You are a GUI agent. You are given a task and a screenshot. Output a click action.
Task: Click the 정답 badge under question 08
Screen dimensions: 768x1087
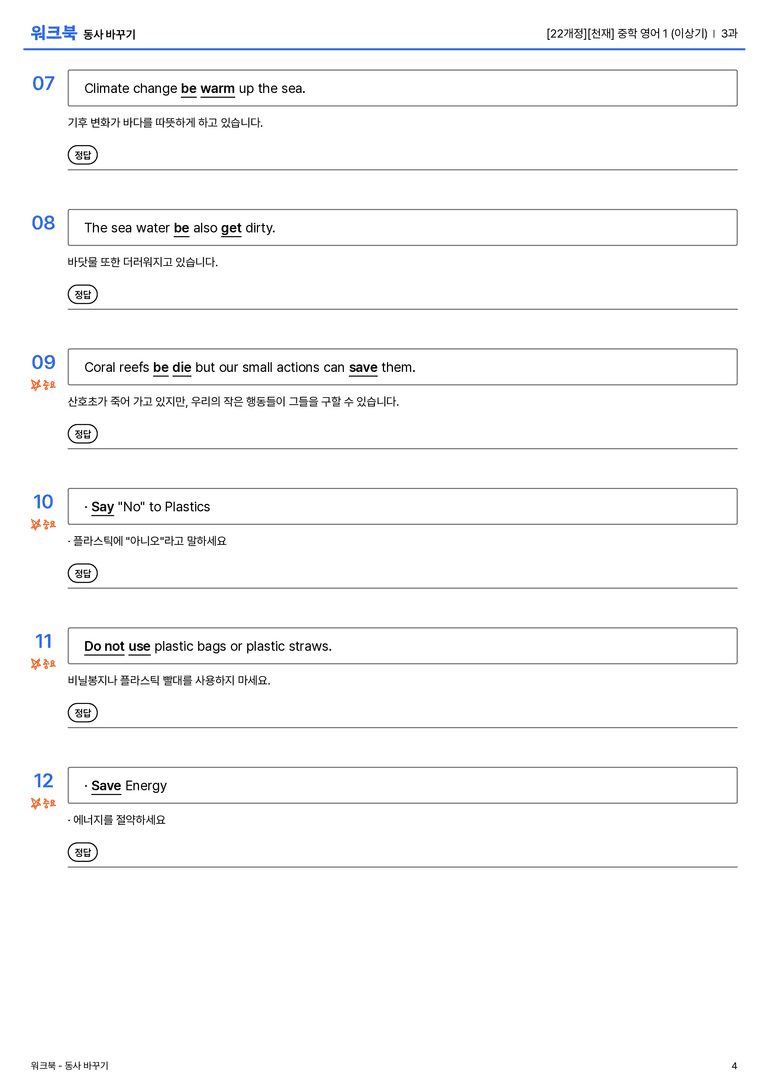coord(82,295)
